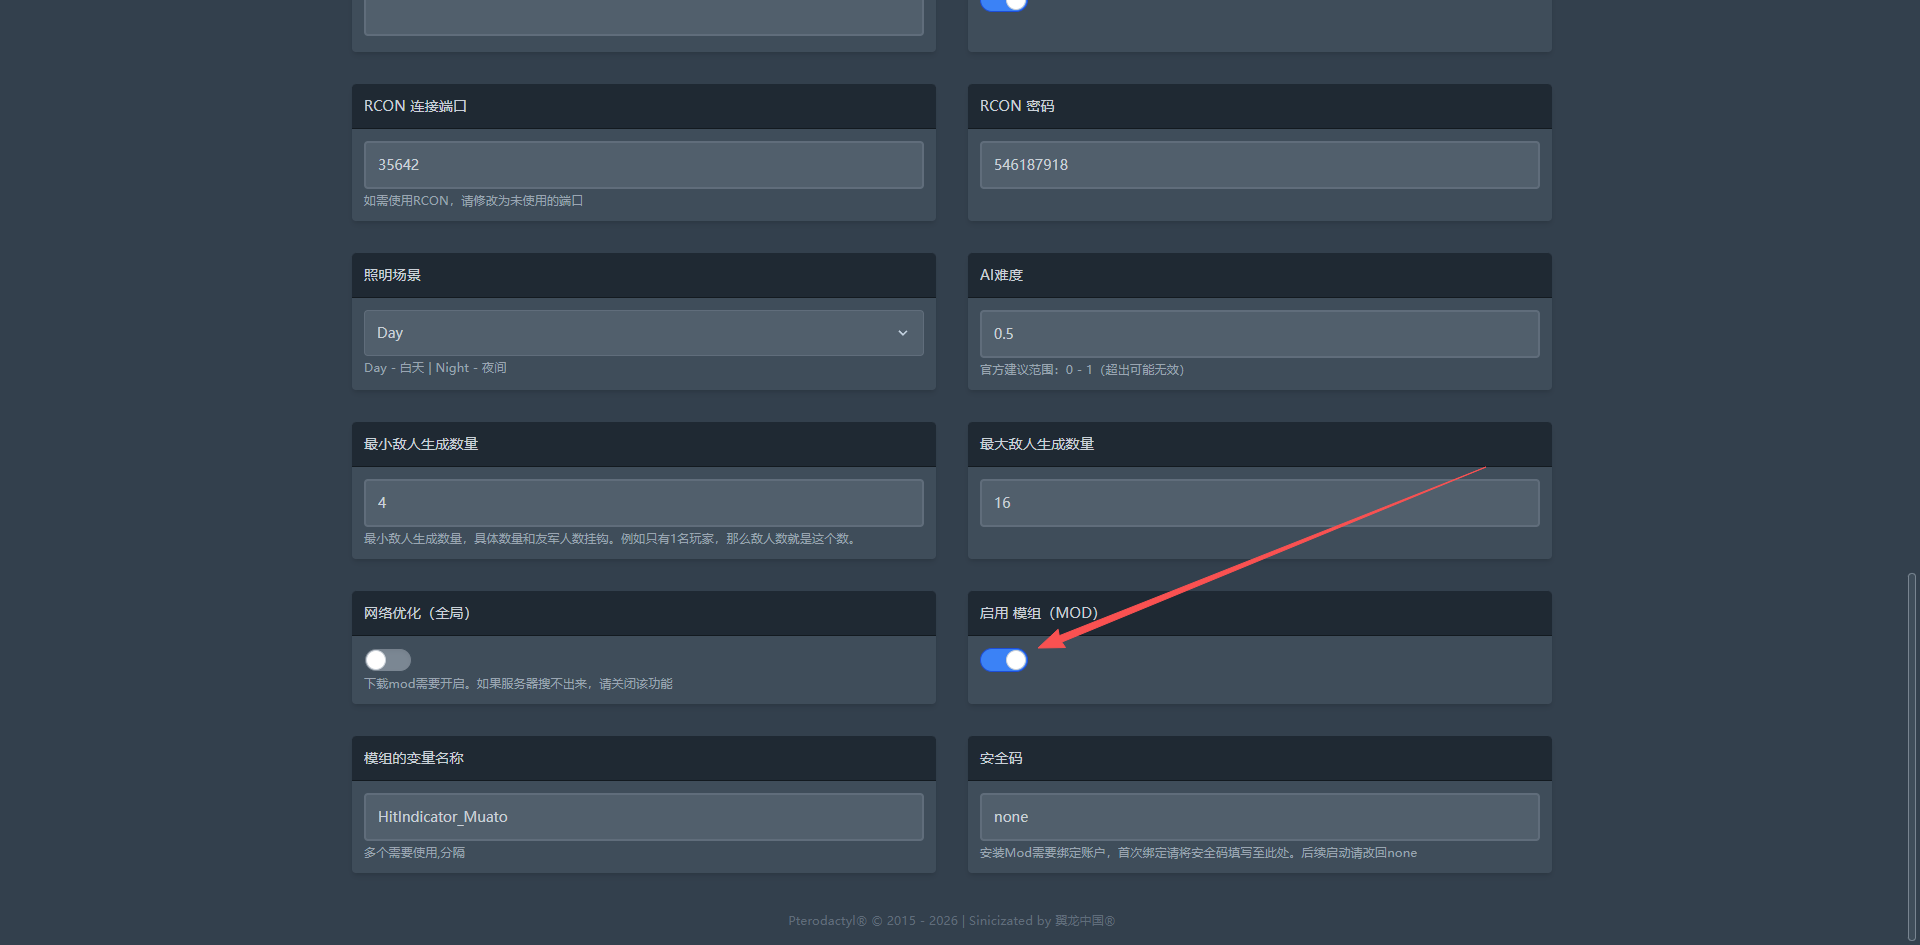Click the AI难度 field showing 0.5

(x=1259, y=334)
